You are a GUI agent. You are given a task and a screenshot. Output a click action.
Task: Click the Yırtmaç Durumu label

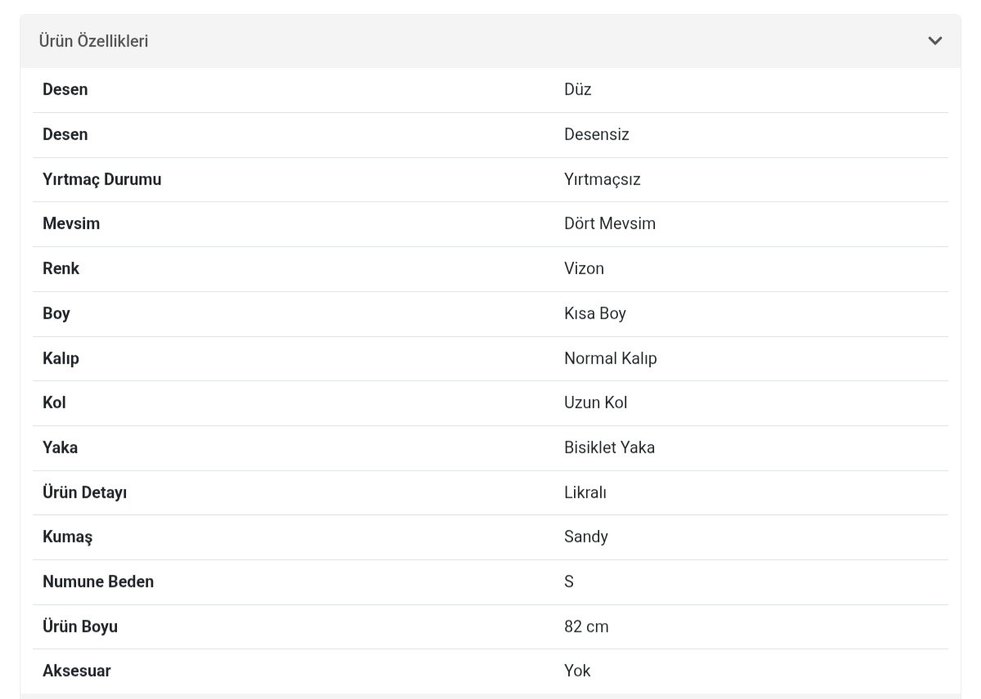[102, 179]
